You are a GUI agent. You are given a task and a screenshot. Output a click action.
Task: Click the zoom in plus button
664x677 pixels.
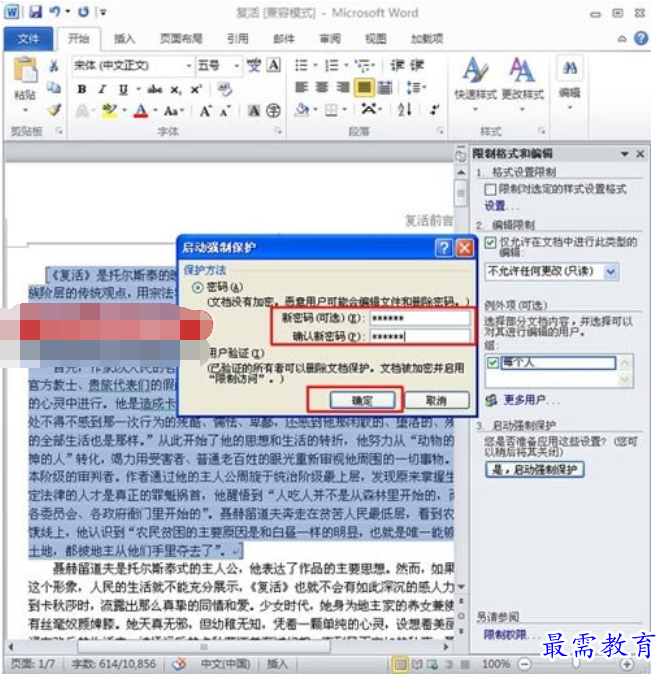pyautogui.click(x=626, y=664)
